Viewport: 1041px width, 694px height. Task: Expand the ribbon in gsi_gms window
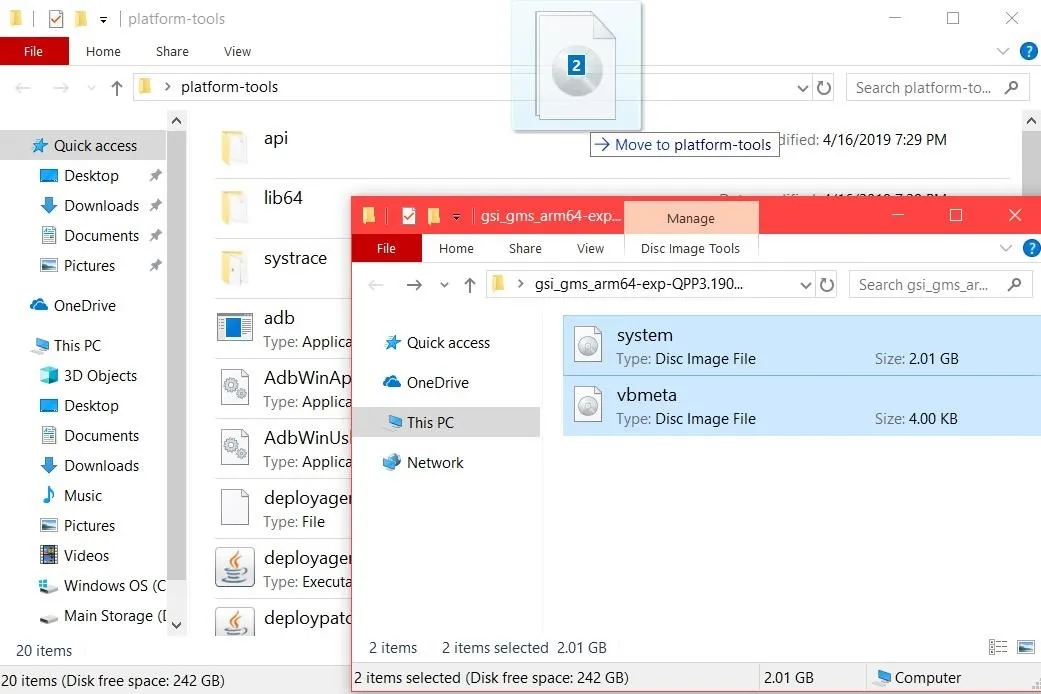click(x=1006, y=248)
